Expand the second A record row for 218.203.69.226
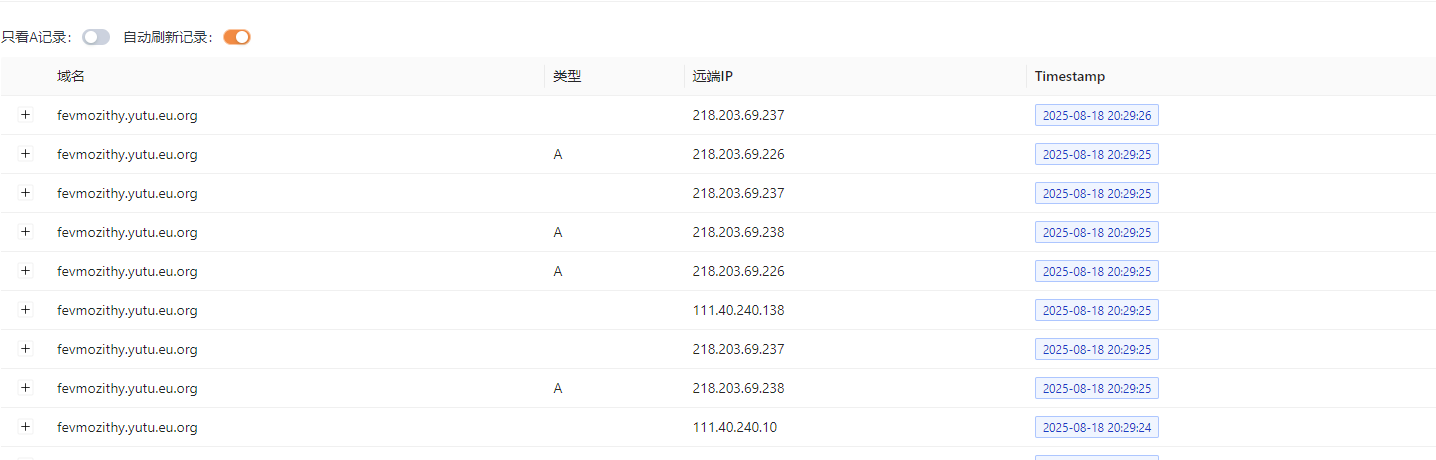The image size is (1436, 460). 25,271
